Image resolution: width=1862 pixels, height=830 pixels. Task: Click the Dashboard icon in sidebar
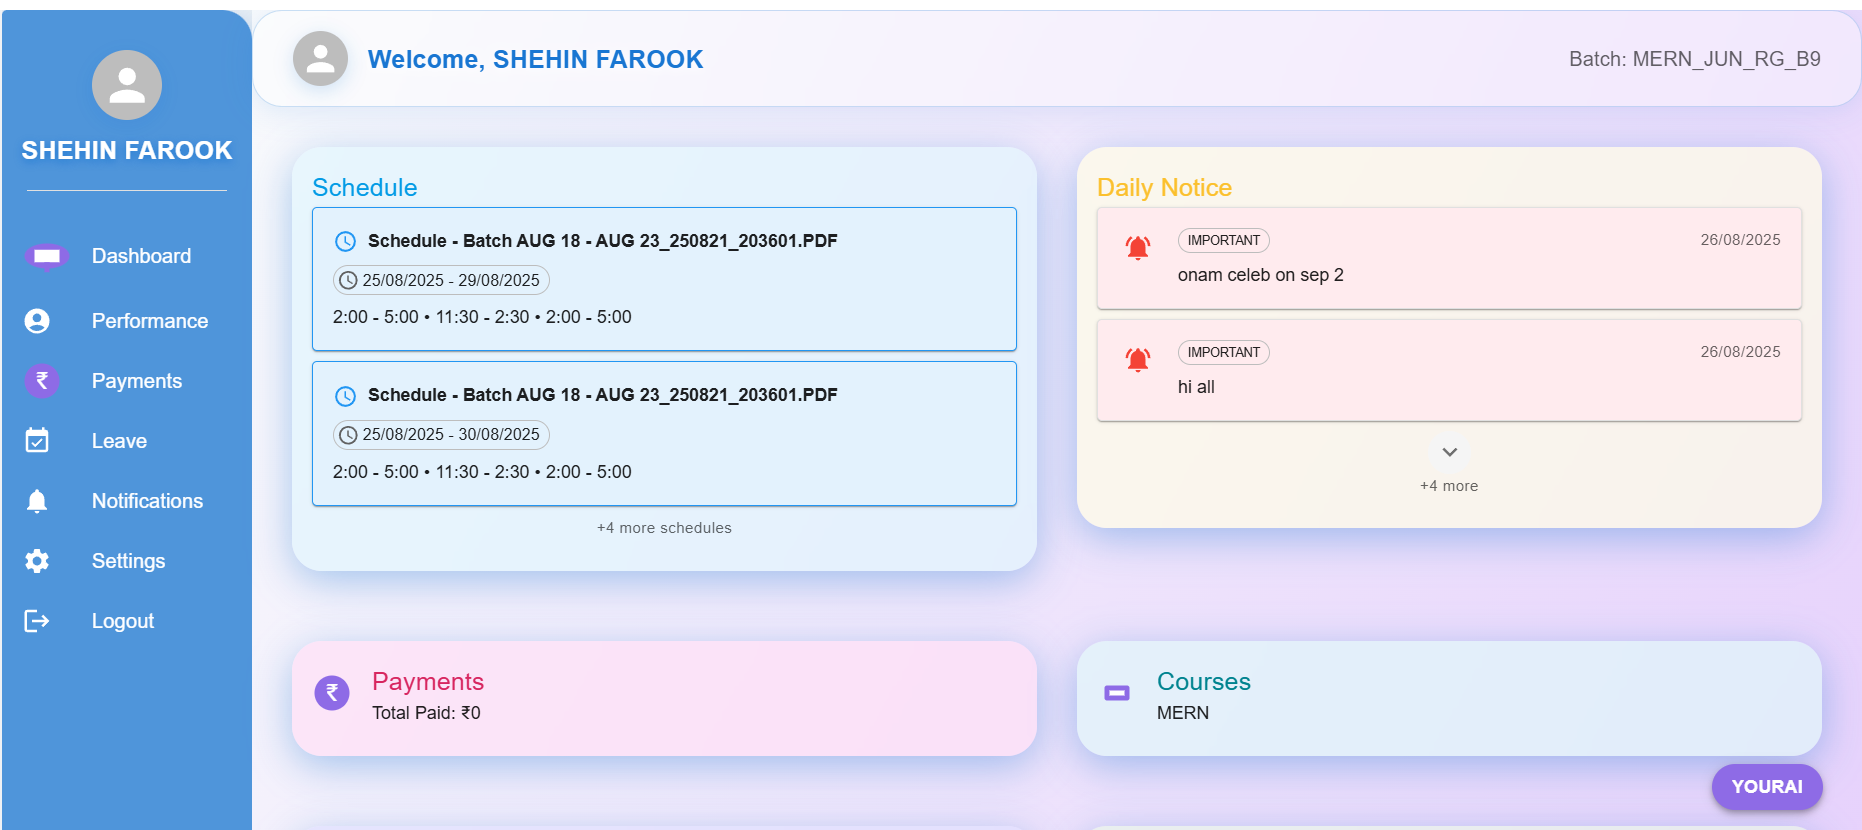46,257
